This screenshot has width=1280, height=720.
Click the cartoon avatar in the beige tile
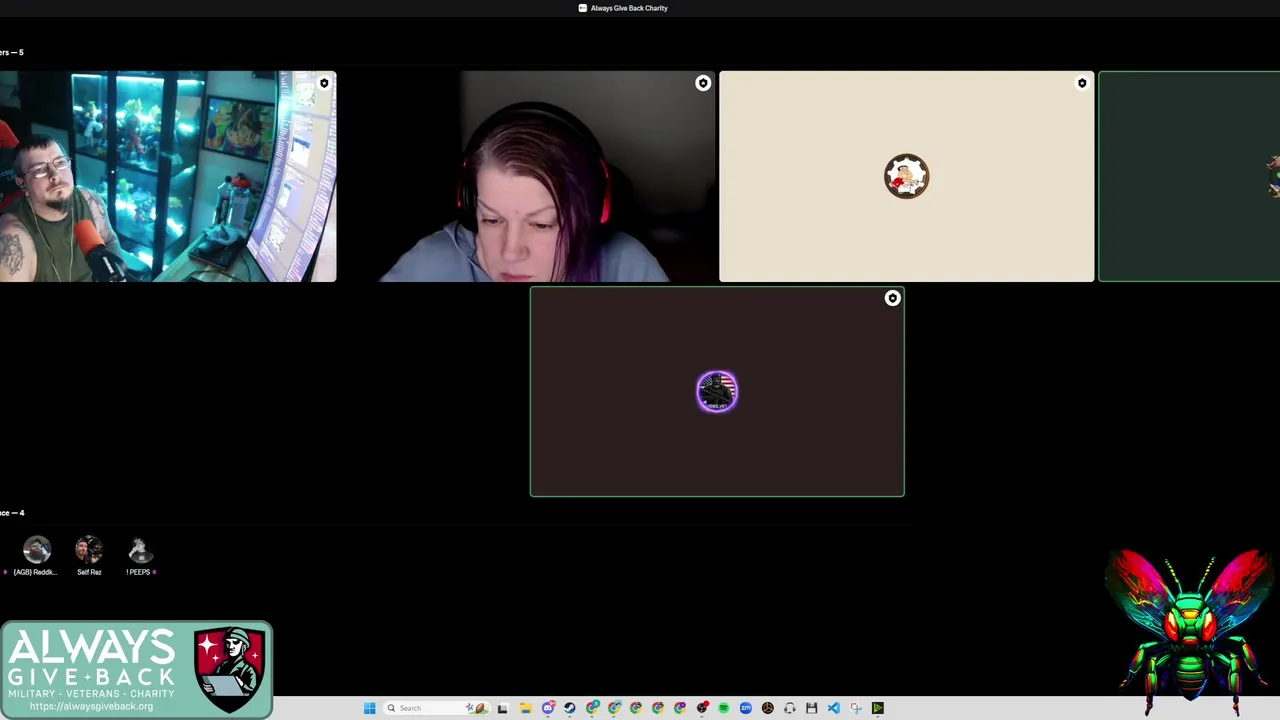pyautogui.click(x=907, y=176)
